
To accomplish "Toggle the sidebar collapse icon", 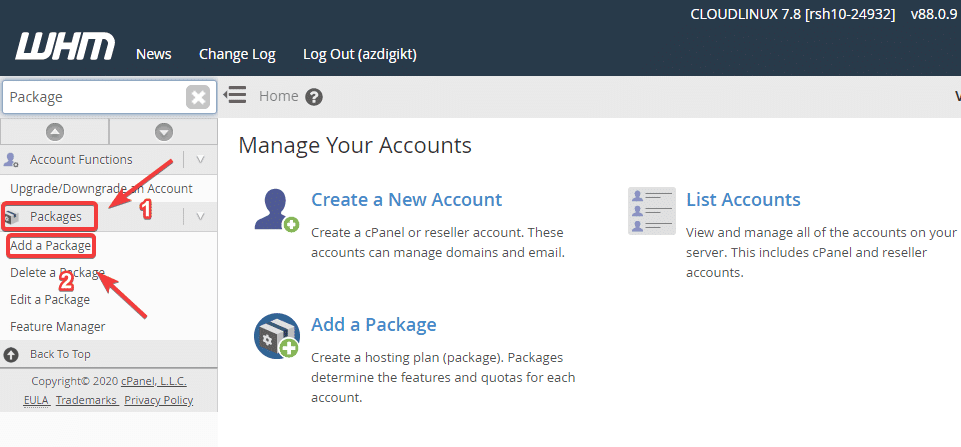I will point(235,96).
